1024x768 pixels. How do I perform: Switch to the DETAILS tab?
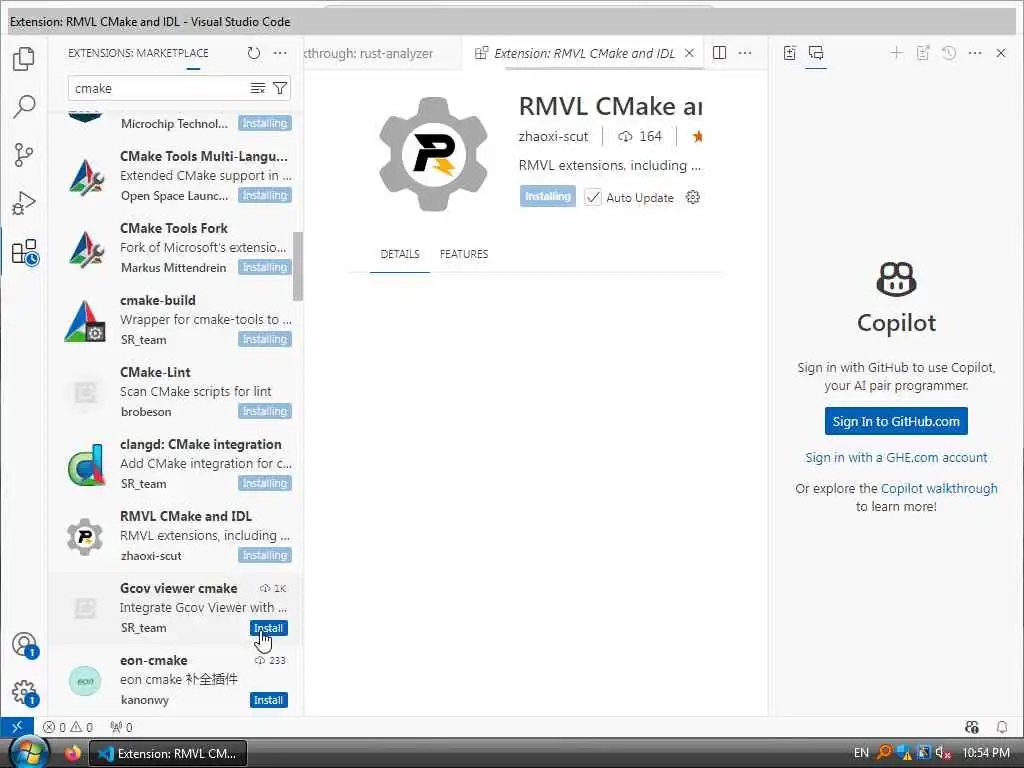(x=400, y=254)
